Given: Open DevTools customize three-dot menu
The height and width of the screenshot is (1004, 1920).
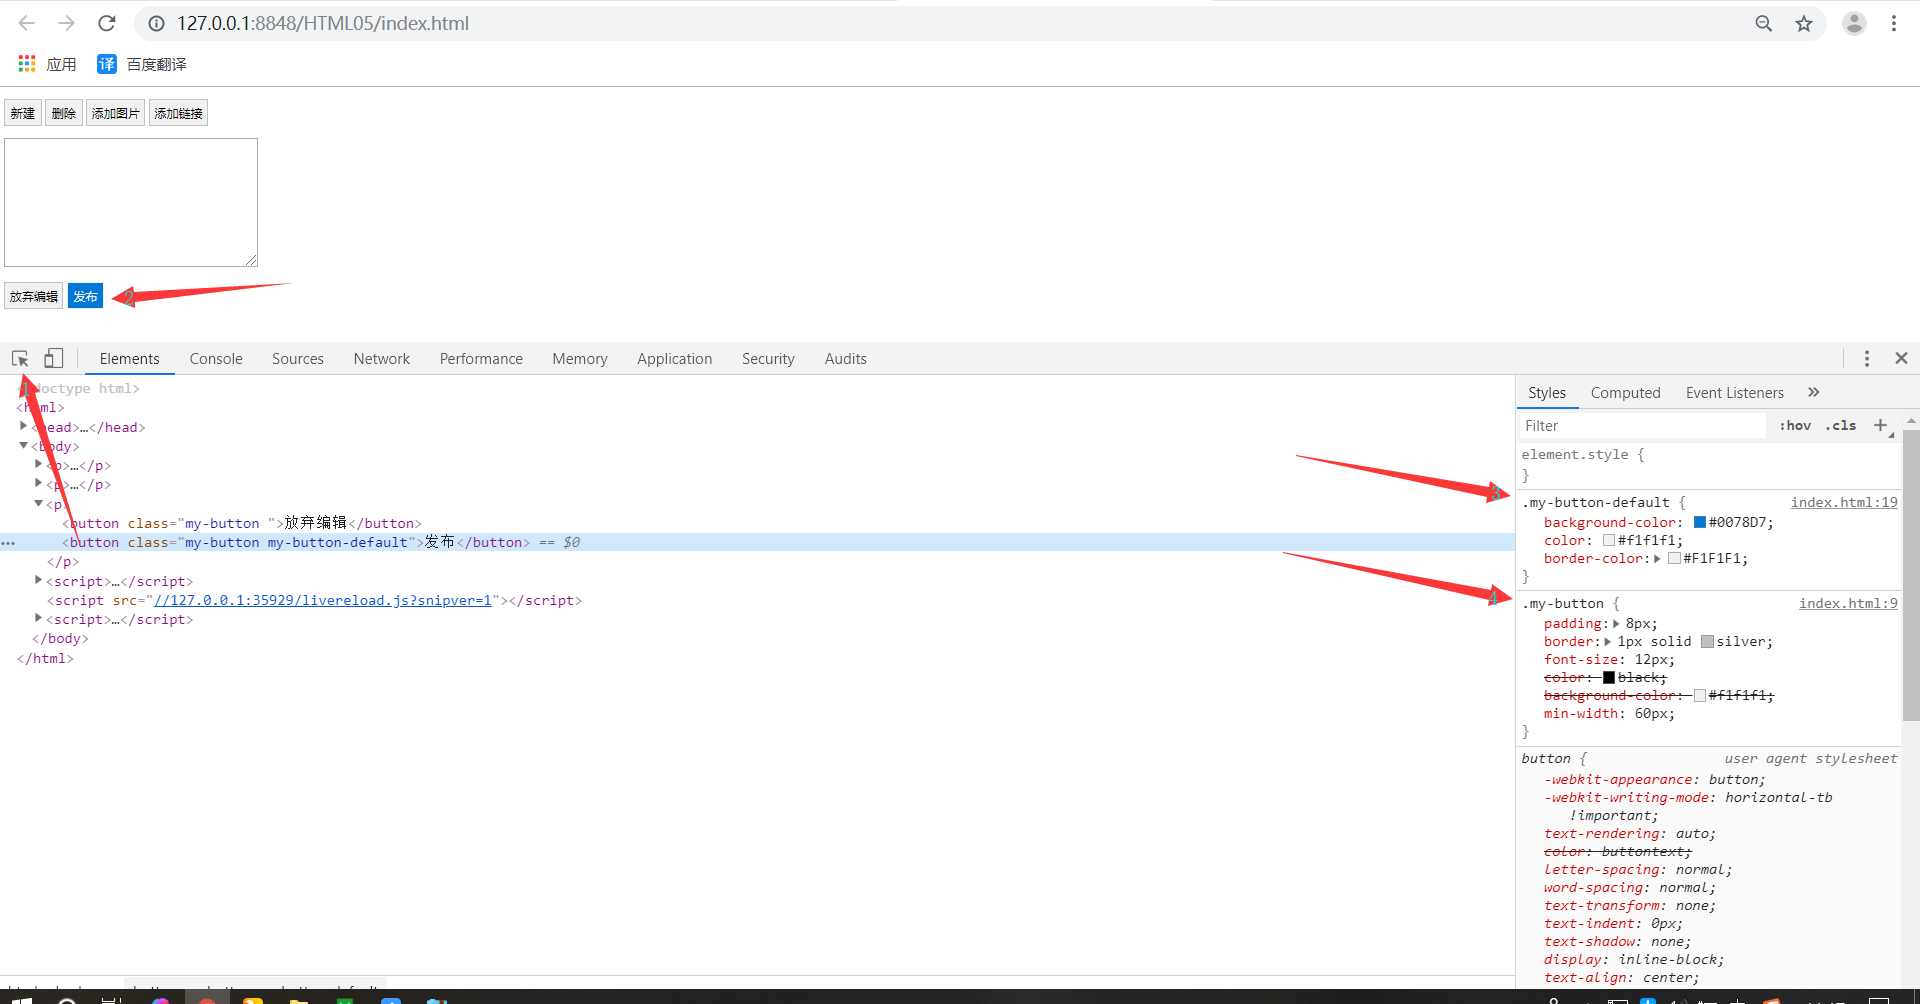Looking at the screenshot, I should point(1866,358).
